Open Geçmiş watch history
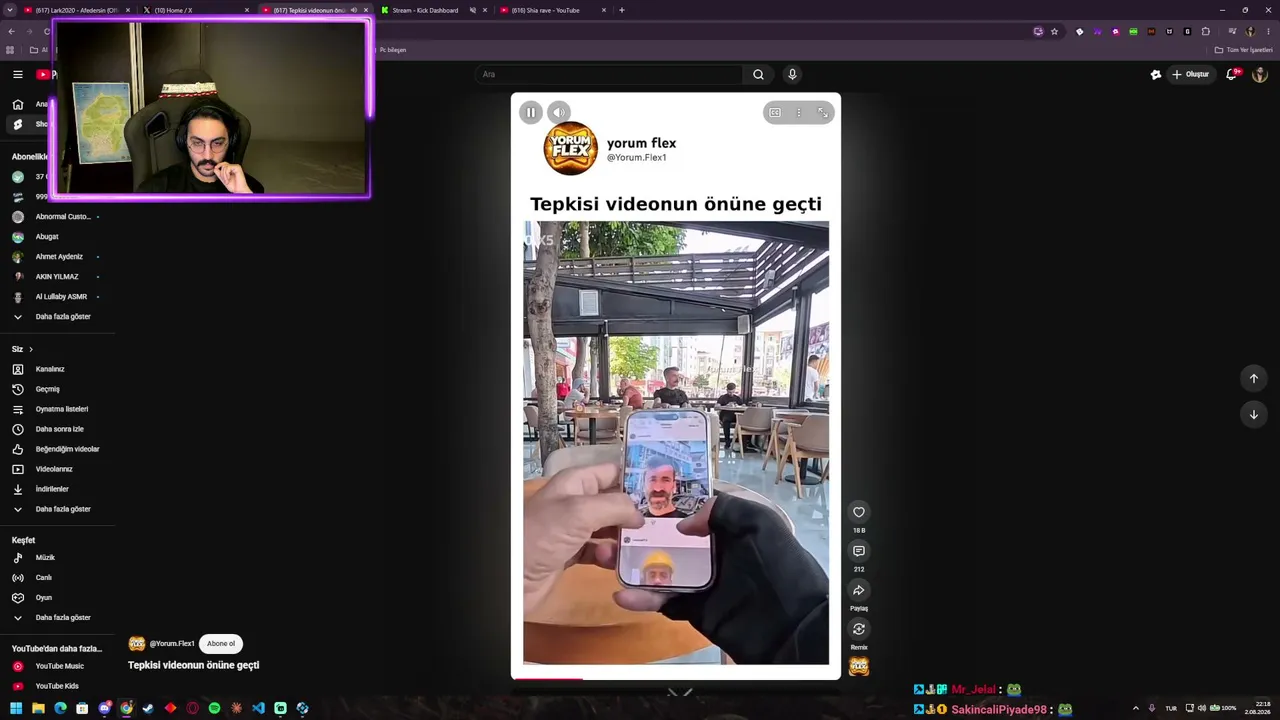The height and width of the screenshot is (720, 1280). point(48,389)
